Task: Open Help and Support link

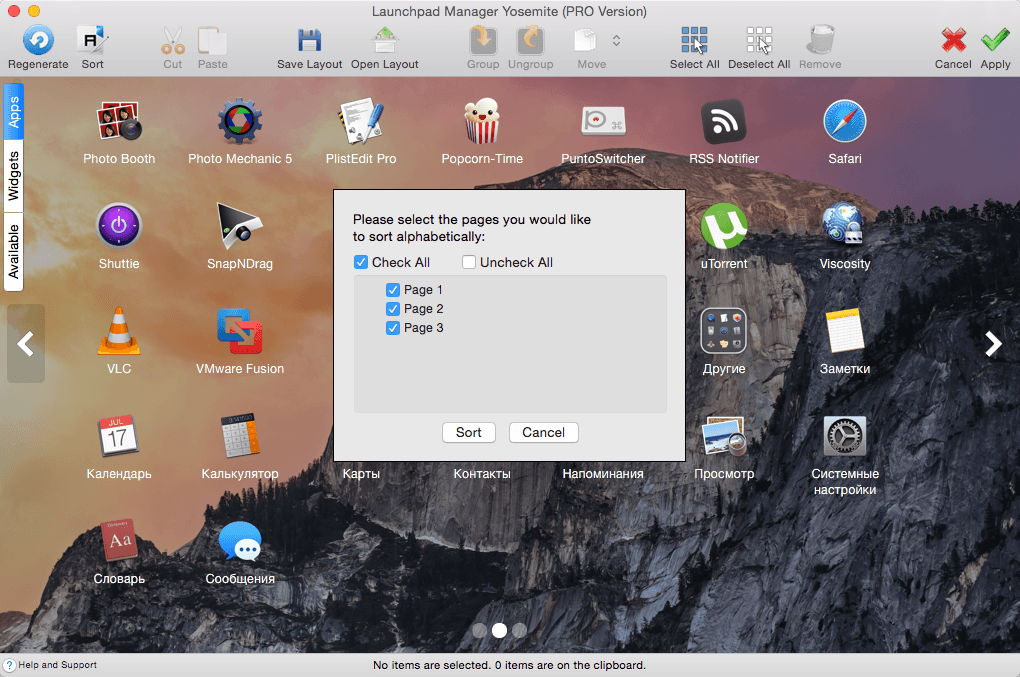Action: coord(51,665)
